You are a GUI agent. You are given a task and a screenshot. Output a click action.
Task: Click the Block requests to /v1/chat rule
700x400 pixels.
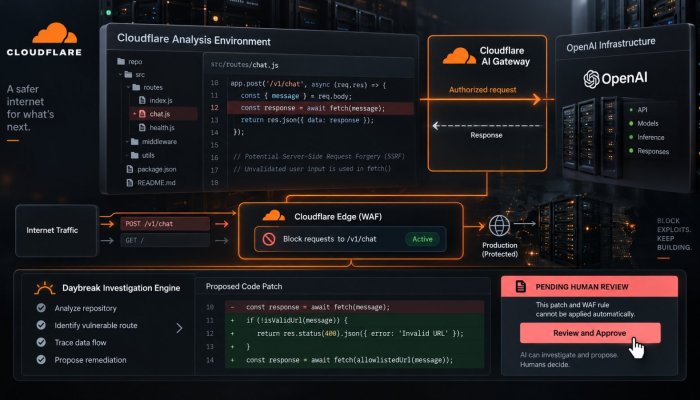350,239
